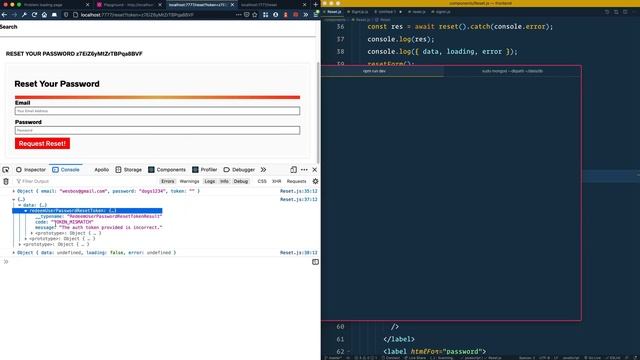Open the console settings gear
This screenshot has width=640, height=360.
(x=315, y=181)
